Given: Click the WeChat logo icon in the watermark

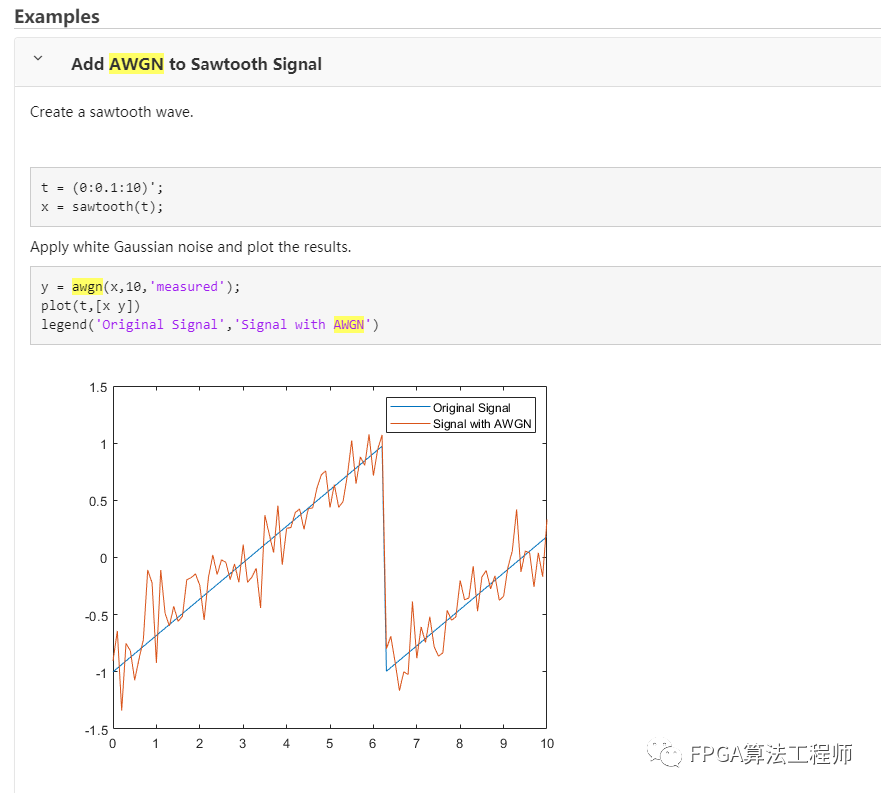Looking at the screenshot, I should 663,755.
